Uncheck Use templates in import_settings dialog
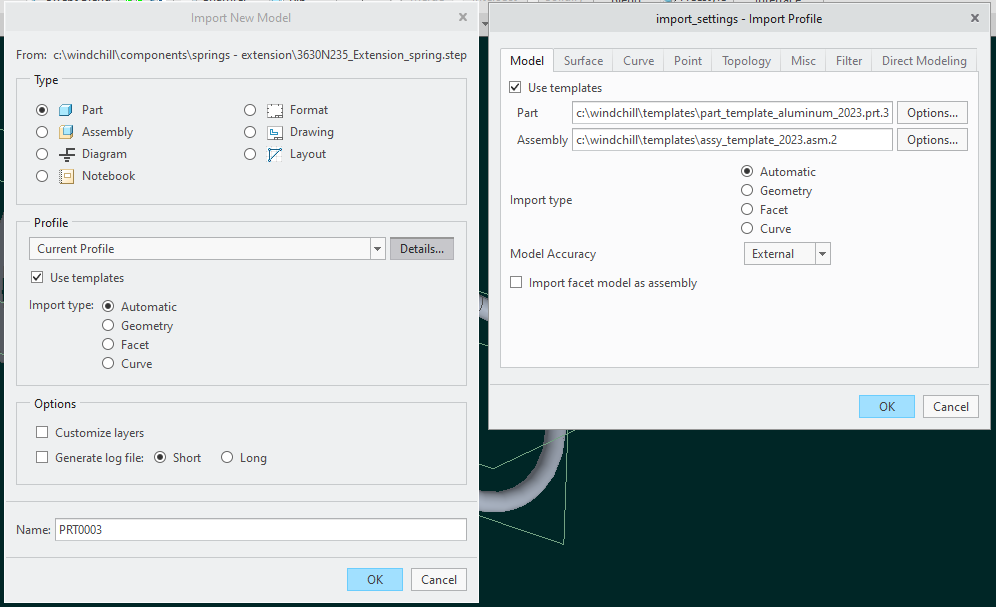Image resolution: width=996 pixels, height=607 pixels. 515,87
